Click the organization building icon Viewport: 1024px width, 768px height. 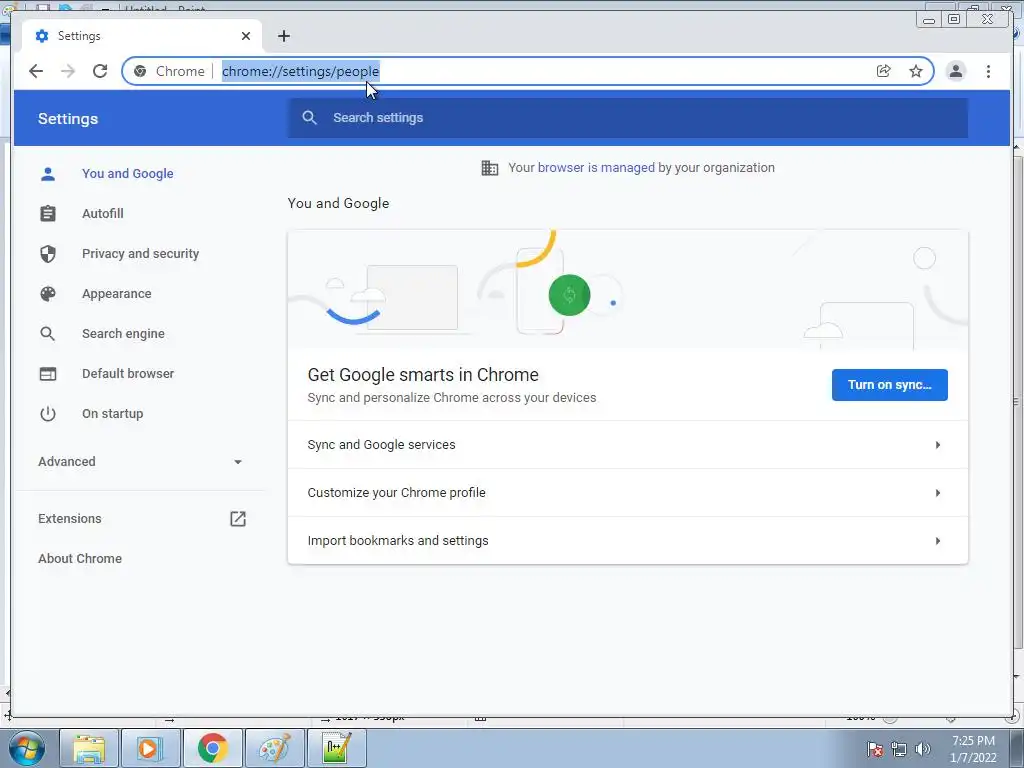[x=490, y=168]
